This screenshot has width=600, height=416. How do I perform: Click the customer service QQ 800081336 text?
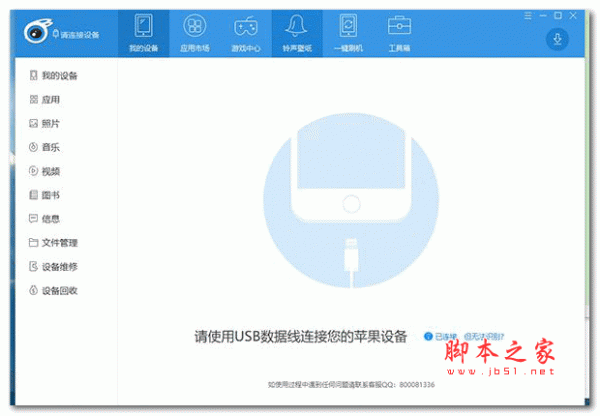[x=351, y=385]
